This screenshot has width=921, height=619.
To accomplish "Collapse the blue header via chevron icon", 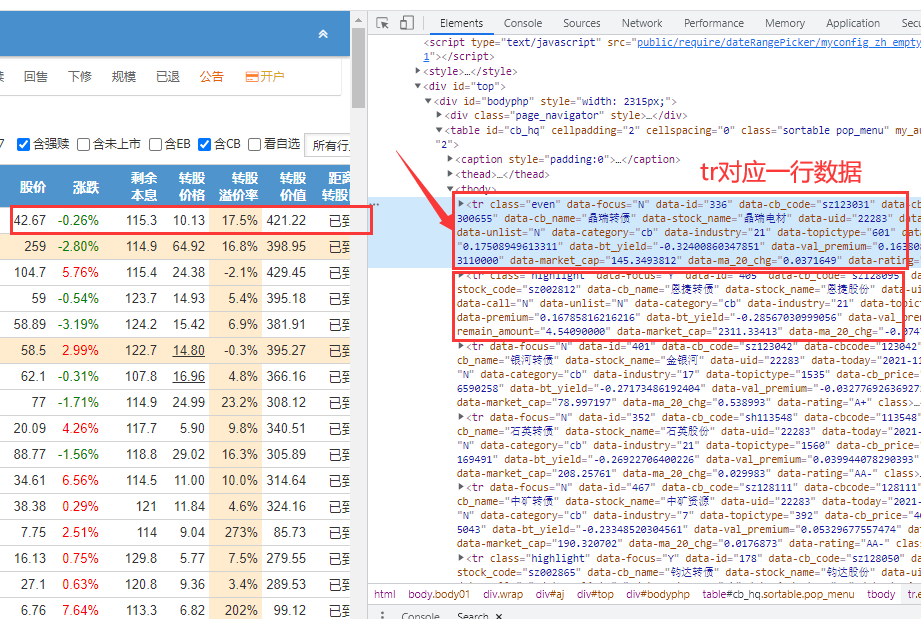I will 322,33.
